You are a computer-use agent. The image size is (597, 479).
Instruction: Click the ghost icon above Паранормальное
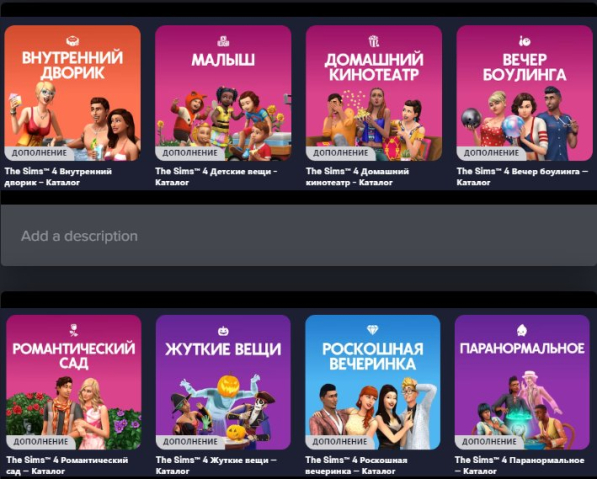pyautogui.click(x=522, y=330)
